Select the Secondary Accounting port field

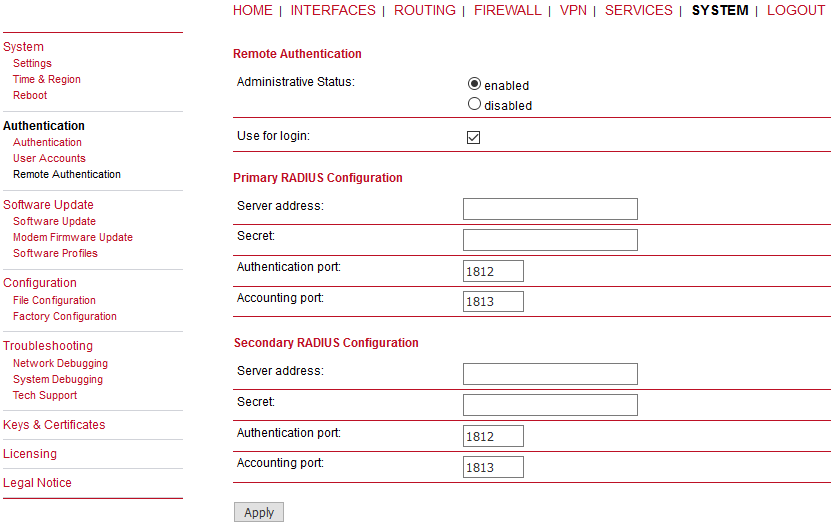point(493,467)
